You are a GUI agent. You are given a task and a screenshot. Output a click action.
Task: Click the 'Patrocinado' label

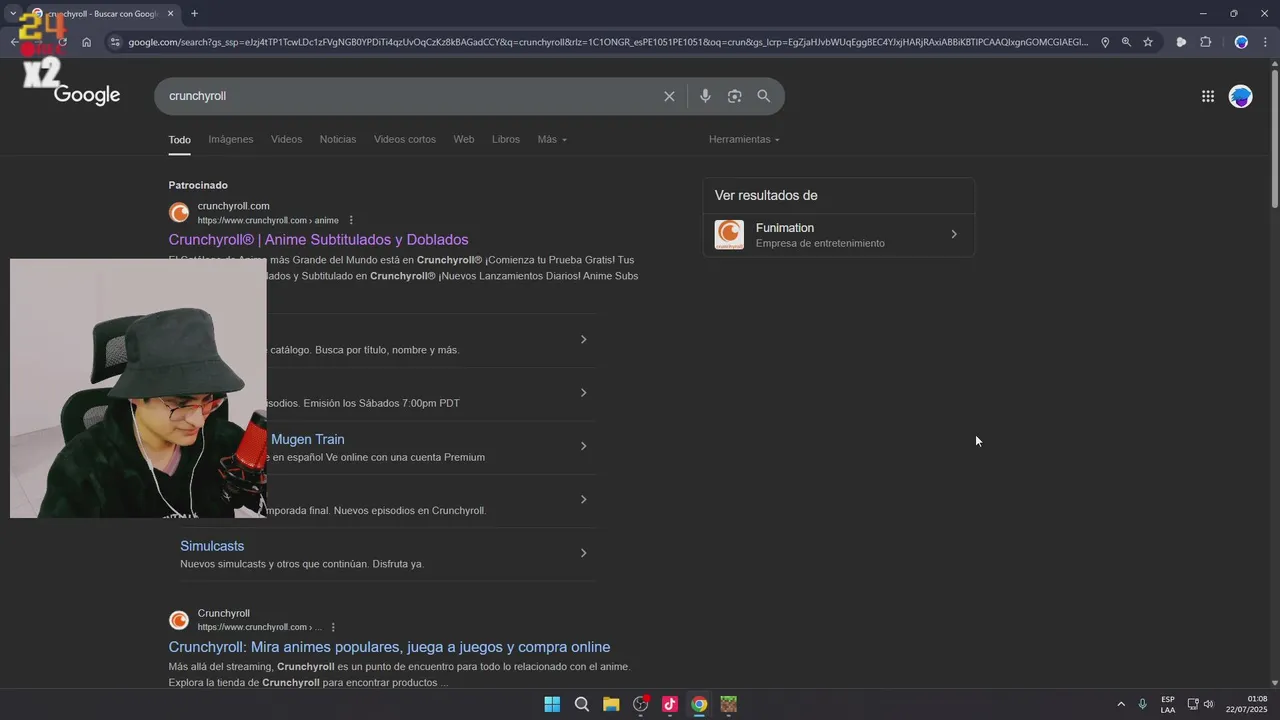[198, 185]
